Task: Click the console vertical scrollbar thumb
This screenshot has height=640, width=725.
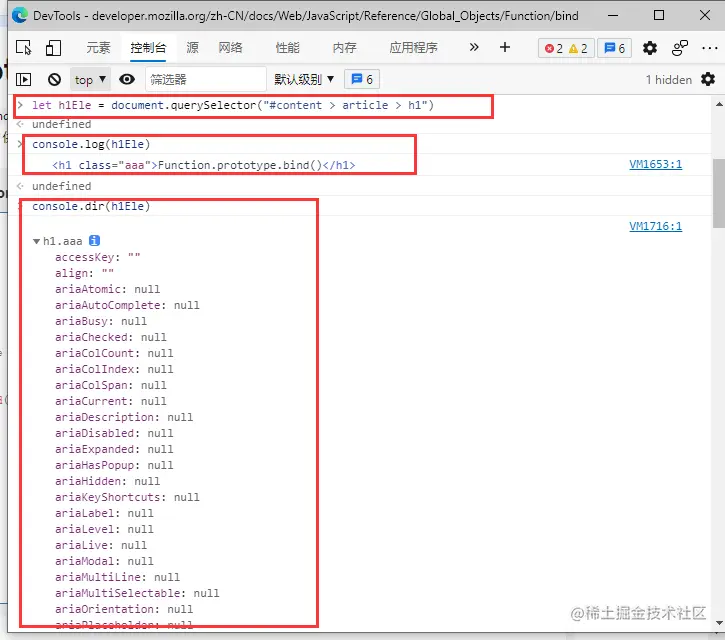Action: 719,193
